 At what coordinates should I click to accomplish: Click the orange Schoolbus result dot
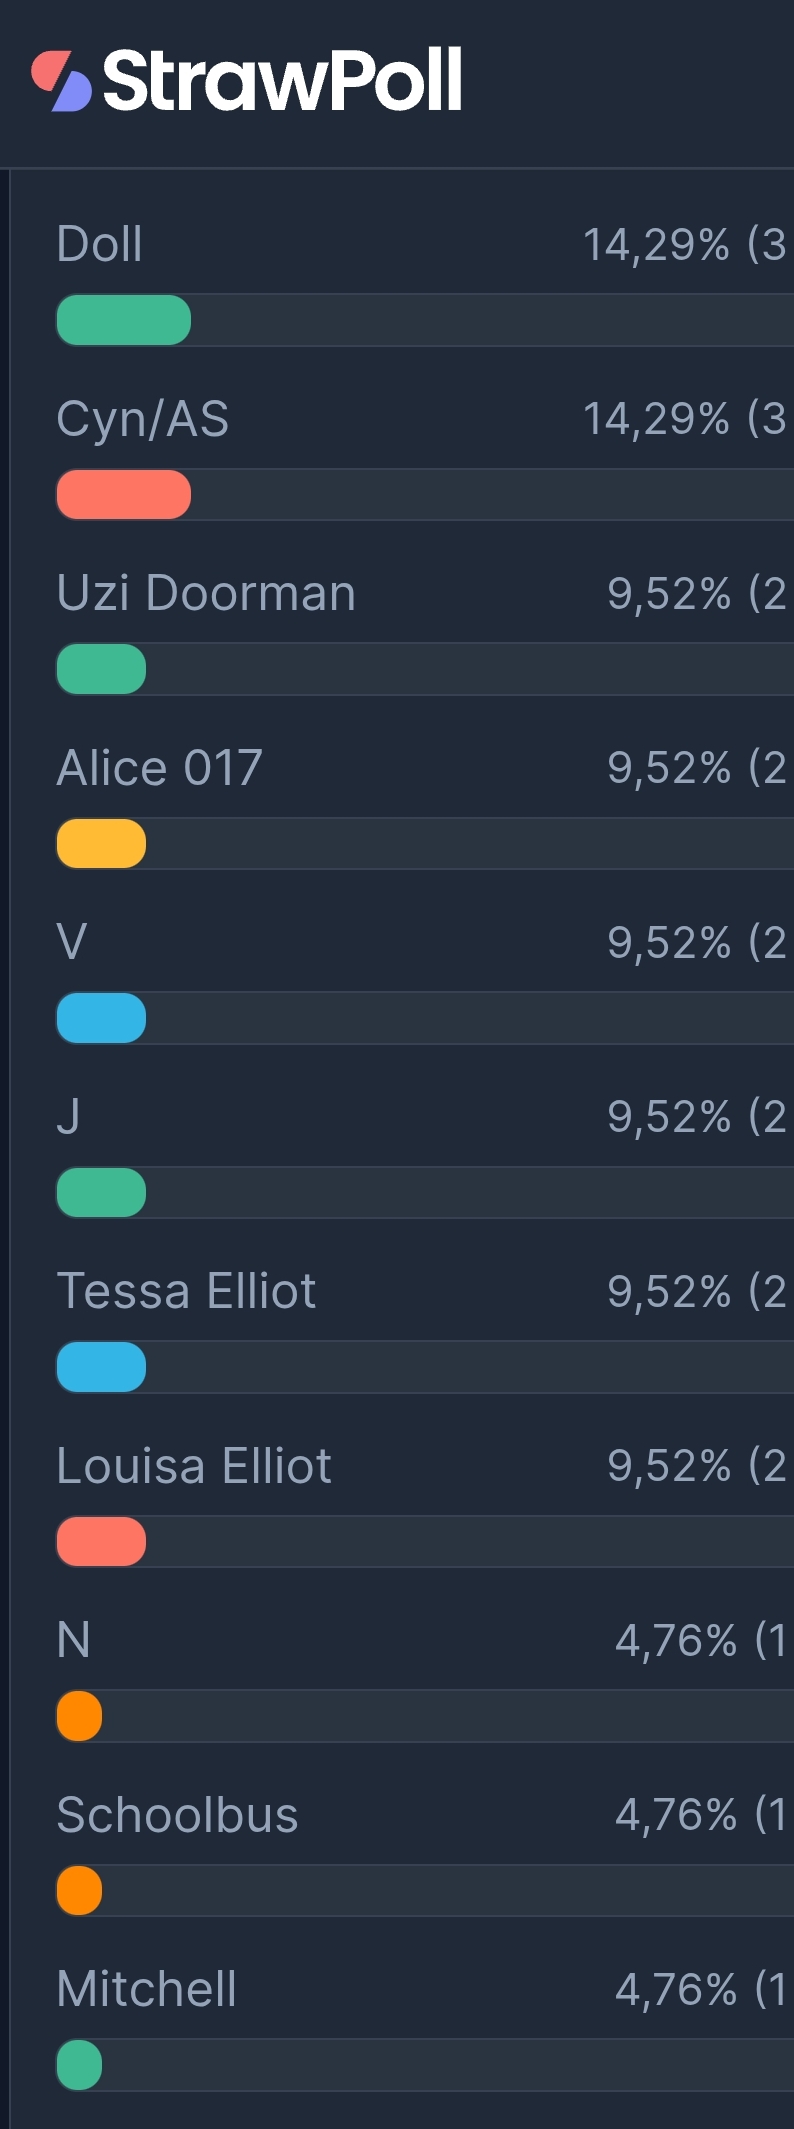tap(79, 1890)
